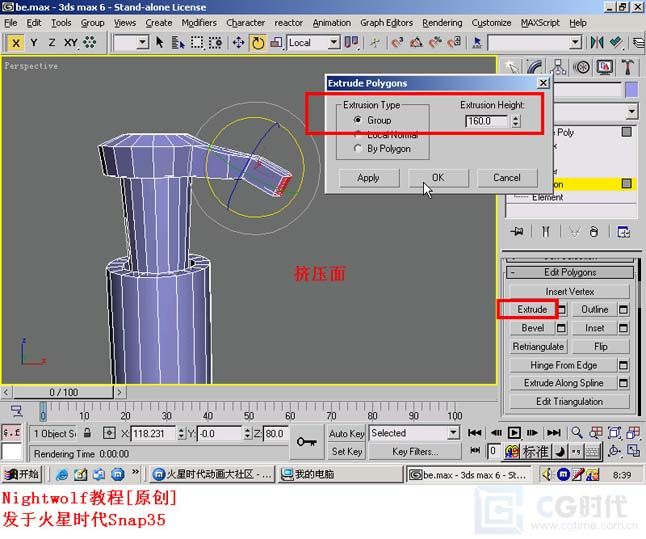646x539 pixels.
Task: Open Extrude Along Spline settings box
Action: click(623, 383)
